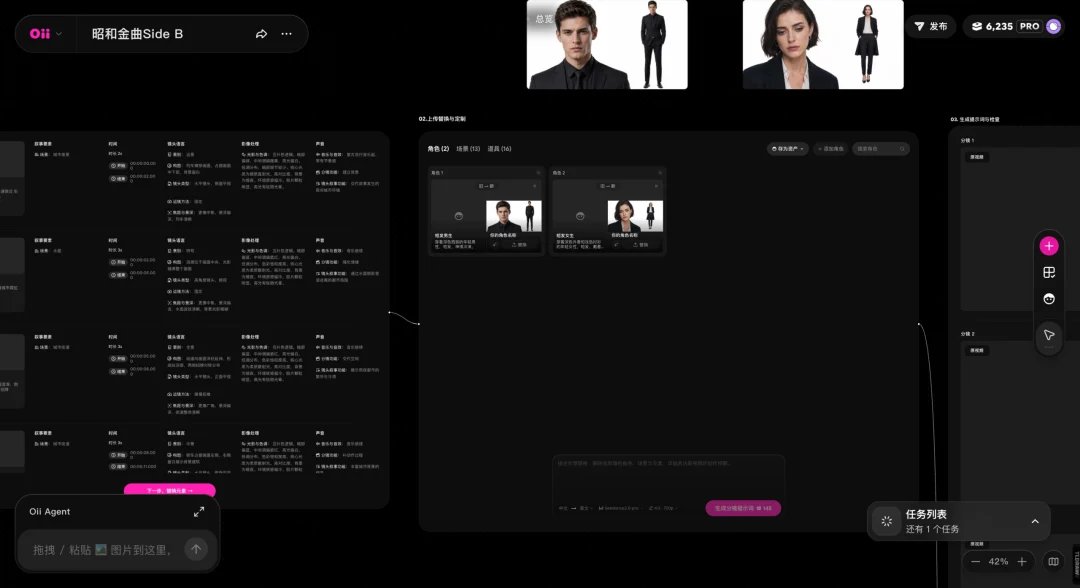The width and height of the screenshot is (1080, 588).
Task: Close the 角色 2 card
Action: [660, 173]
